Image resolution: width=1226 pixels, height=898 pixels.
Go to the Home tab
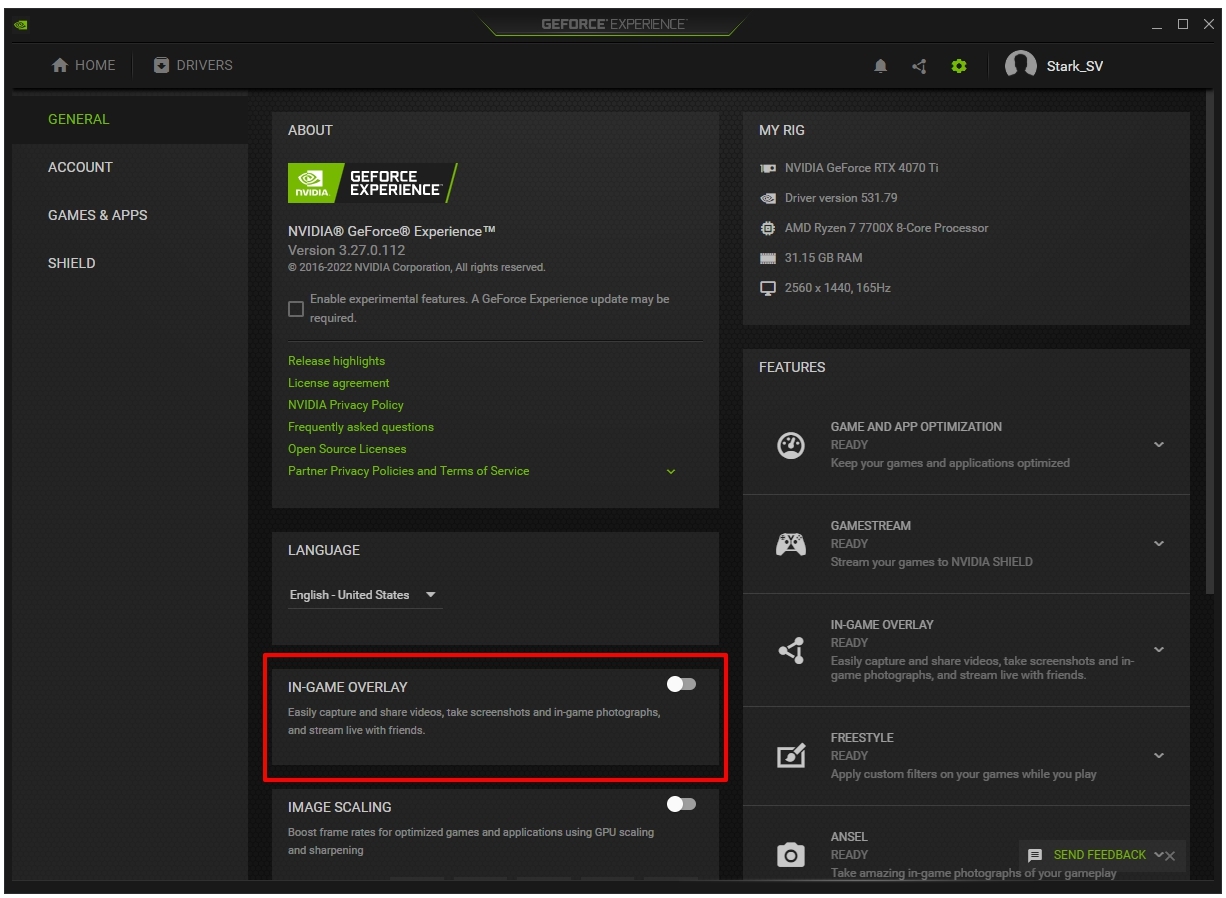point(84,65)
